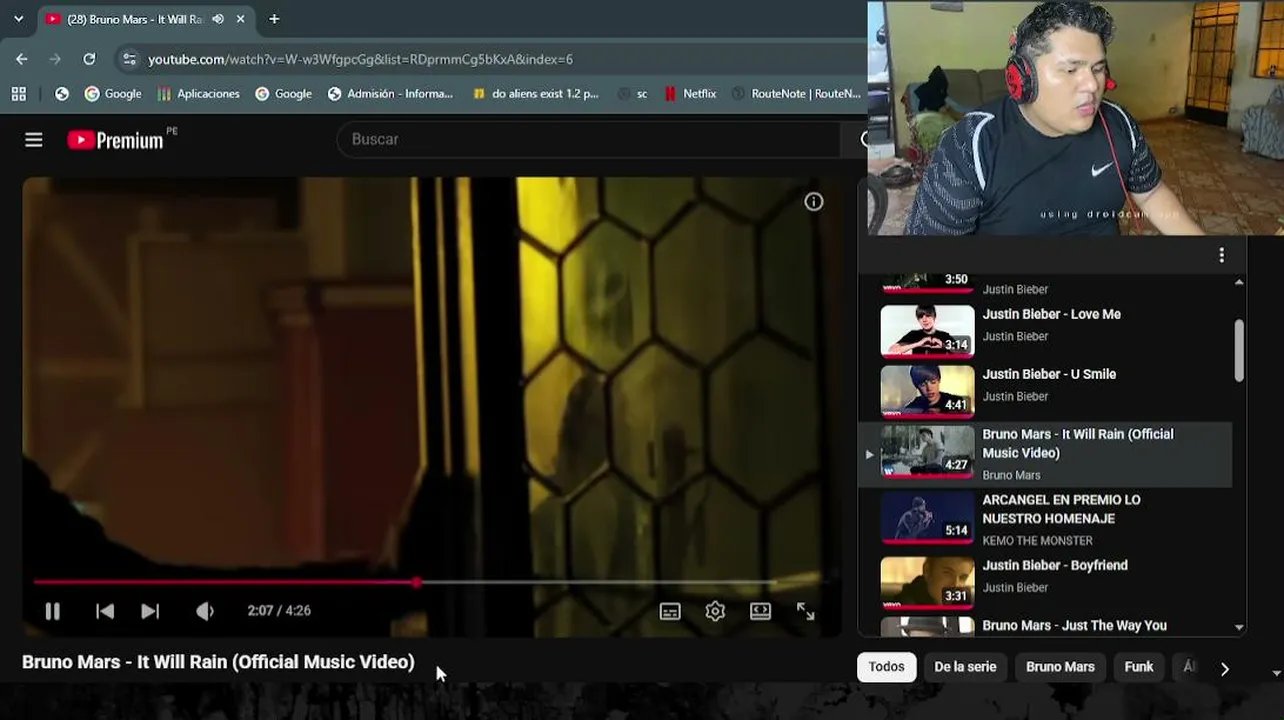Select the Bruno Mars filter chip
The image size is (1284, 720).
(1060, 667)
